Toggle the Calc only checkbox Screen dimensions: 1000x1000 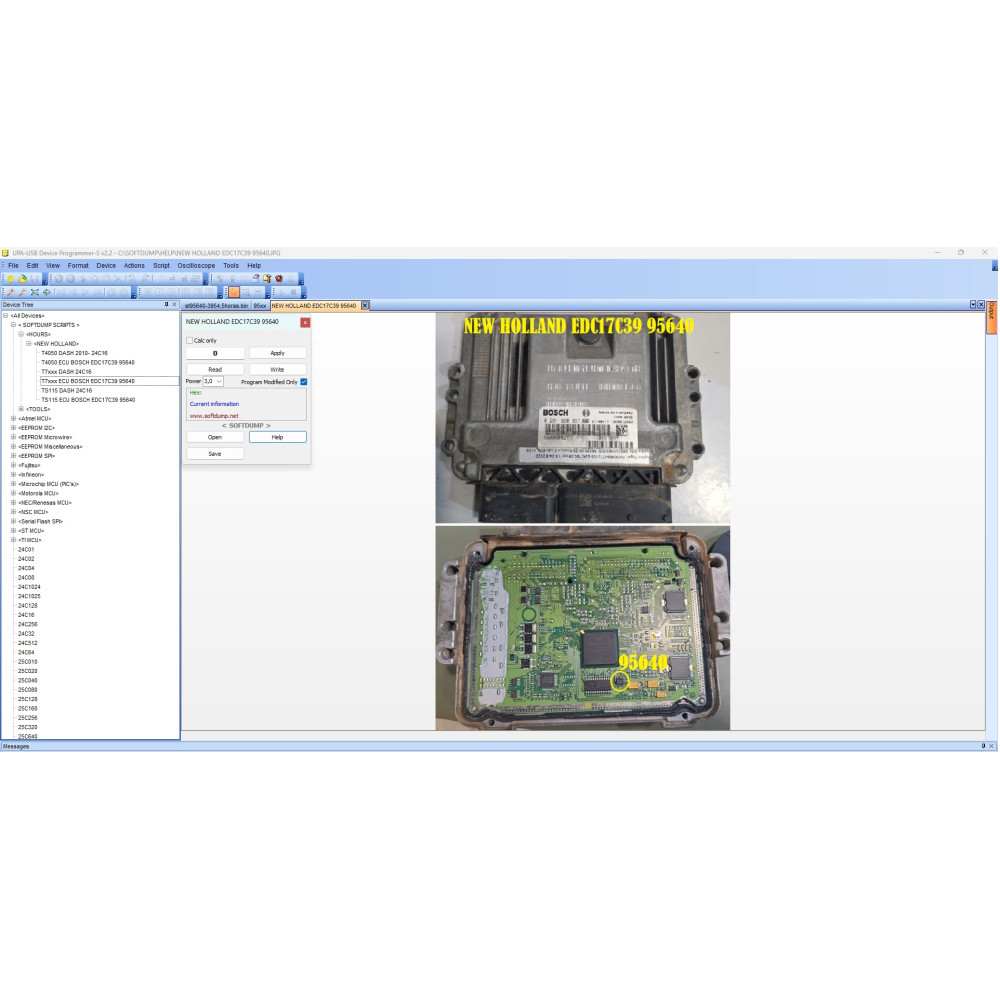[x=189, y=341]
